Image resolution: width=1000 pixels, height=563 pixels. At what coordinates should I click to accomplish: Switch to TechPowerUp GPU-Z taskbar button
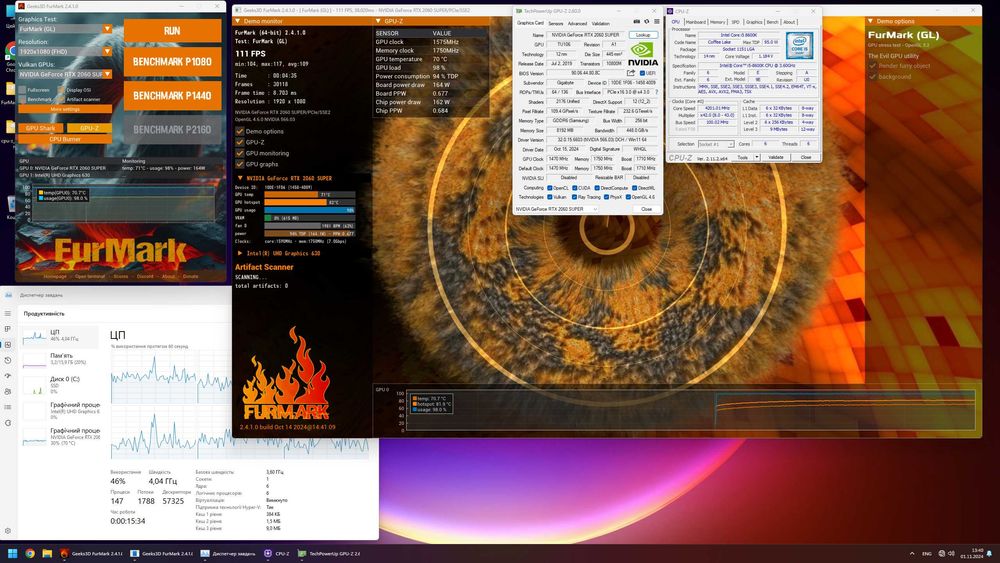tap(329, 553)
